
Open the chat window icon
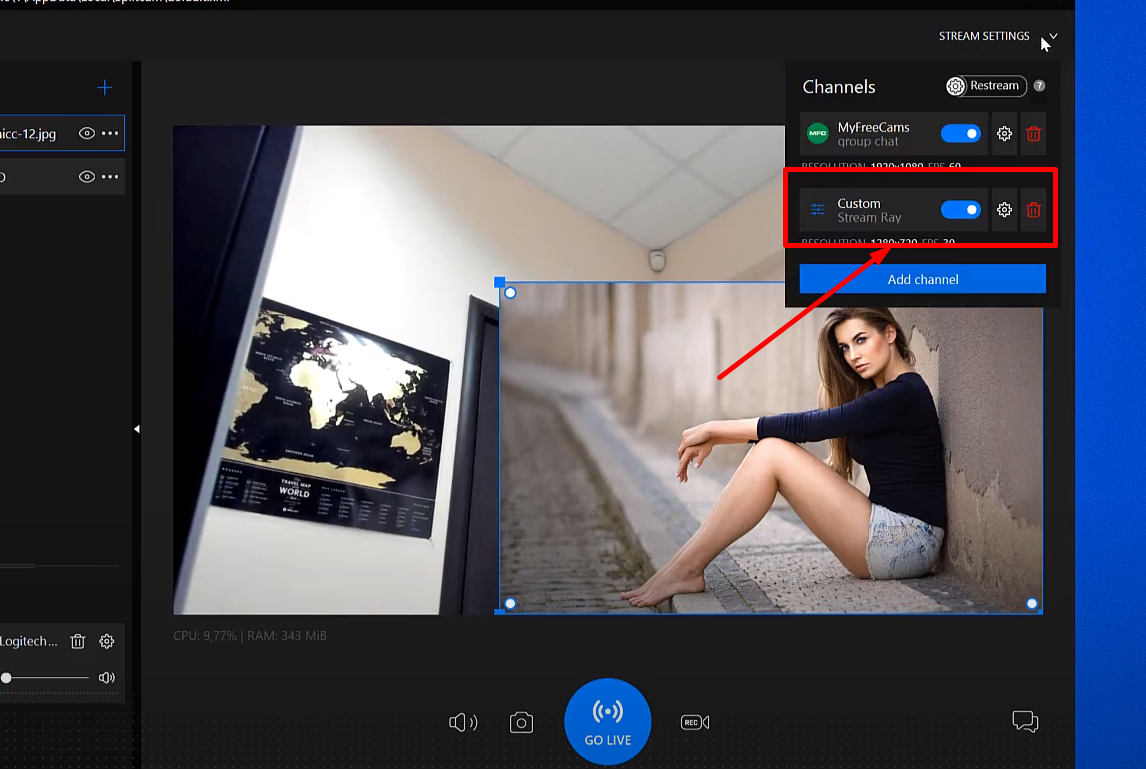click(x=1025, y=721)
